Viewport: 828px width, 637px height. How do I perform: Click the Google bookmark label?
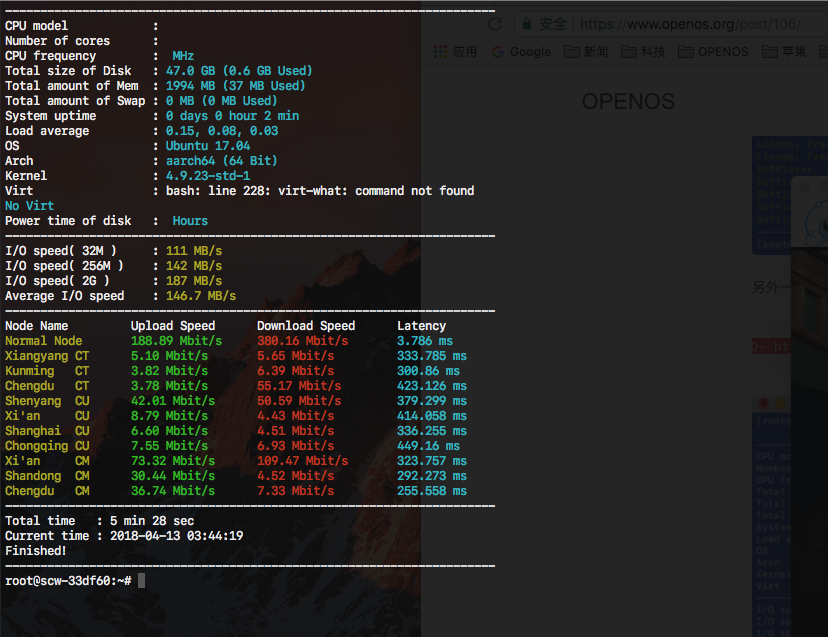tap(530, 52)
